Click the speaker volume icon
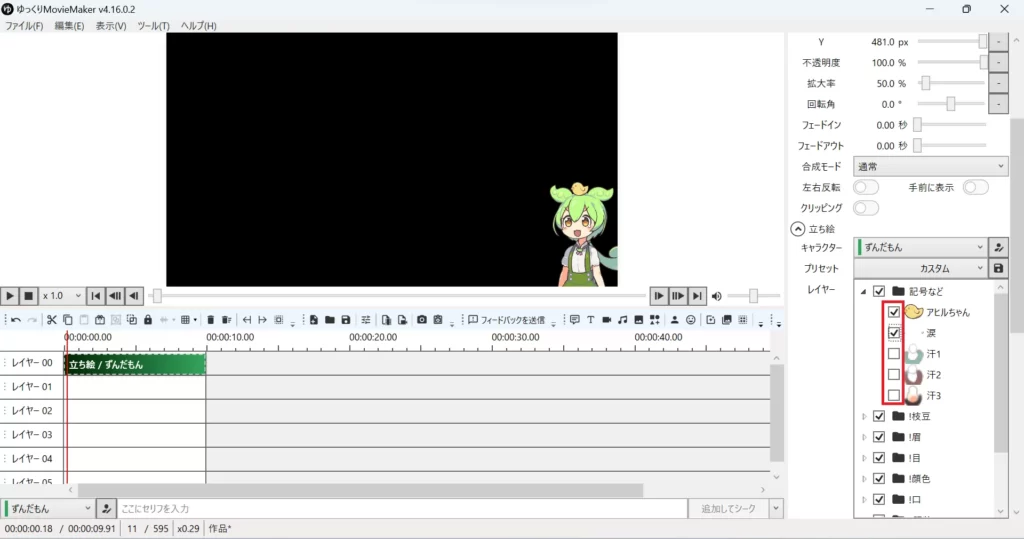Screen dimensions: 1024x539 pyautogui.click(x=716, y=297)
